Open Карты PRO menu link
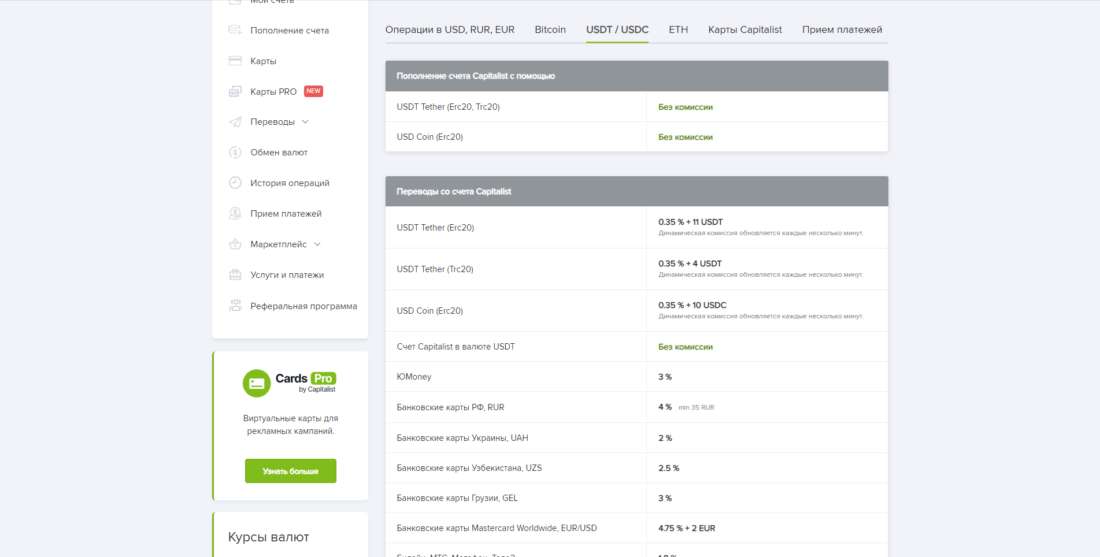The width and height of the screenshot is (1100, 557). coord(274,91)
